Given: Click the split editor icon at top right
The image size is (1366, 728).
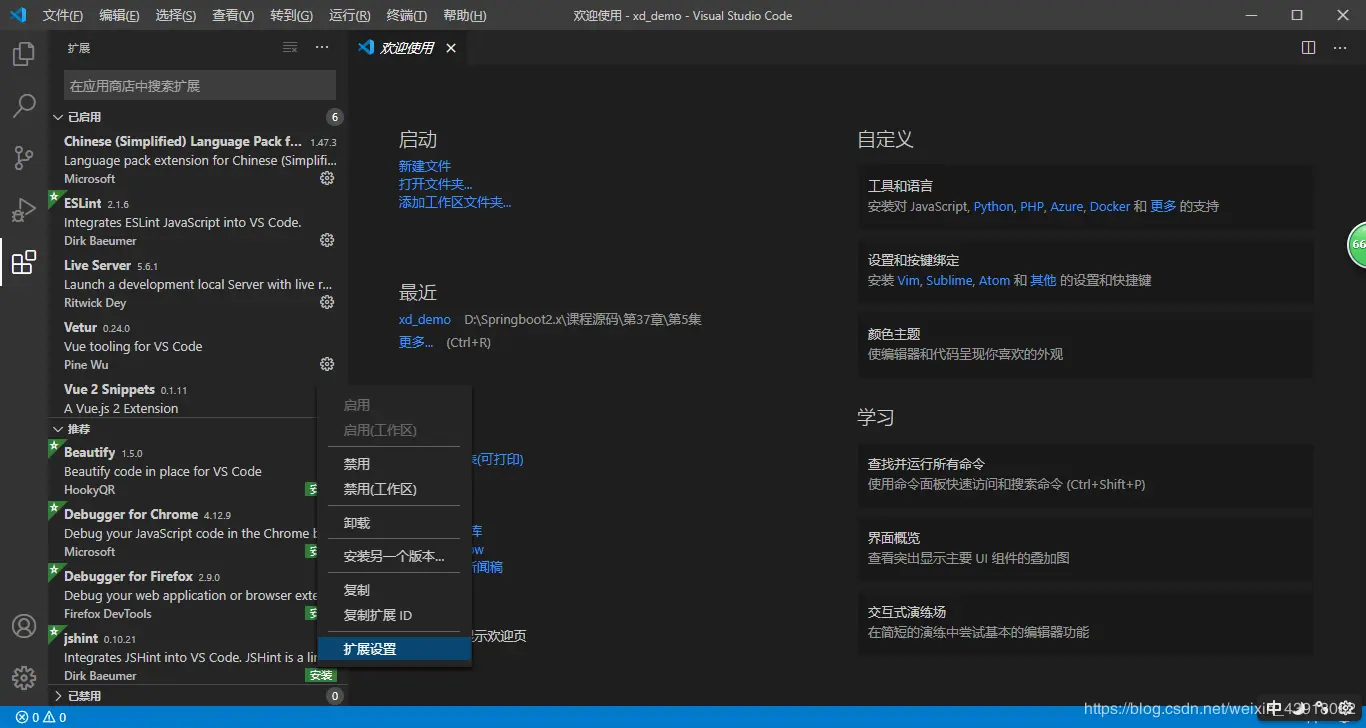Looking at the screenshot, I should tap(1307, 47).
